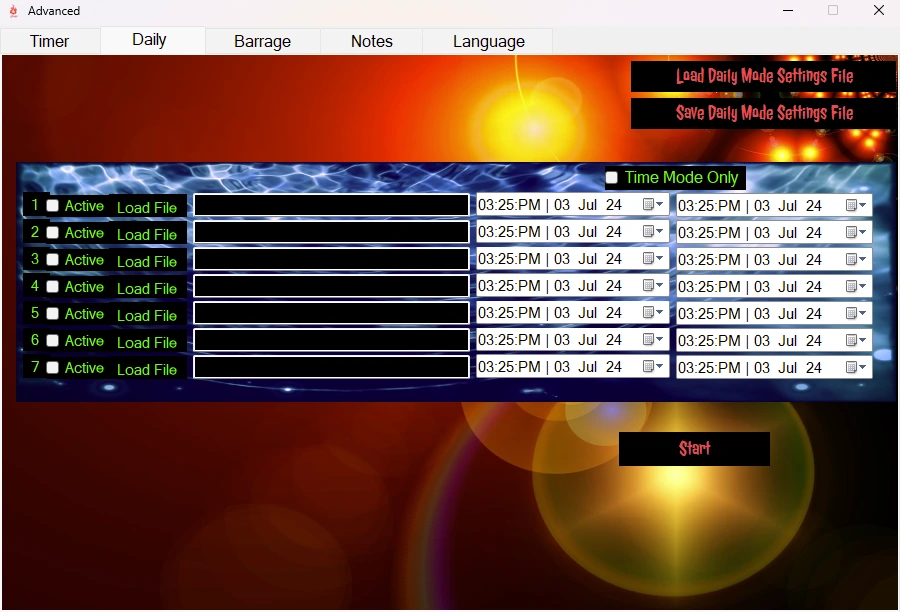
Task: Click Load File in row 5
Action: click(x=147, y=315)
